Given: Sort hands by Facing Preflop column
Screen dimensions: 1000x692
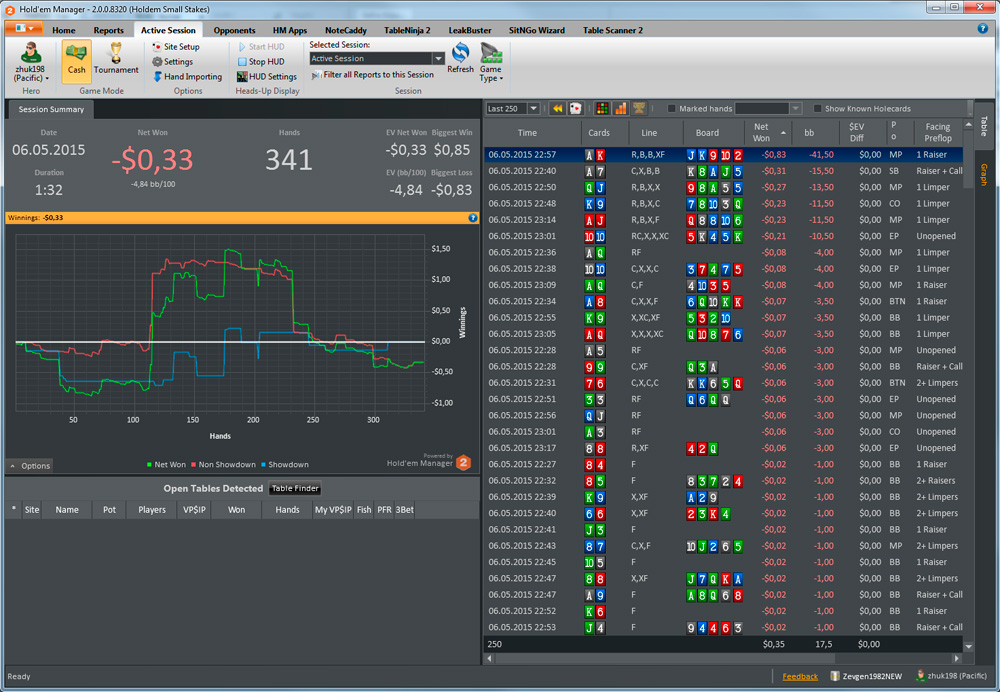Looking at the screenshot, I should tap(938, 133).
